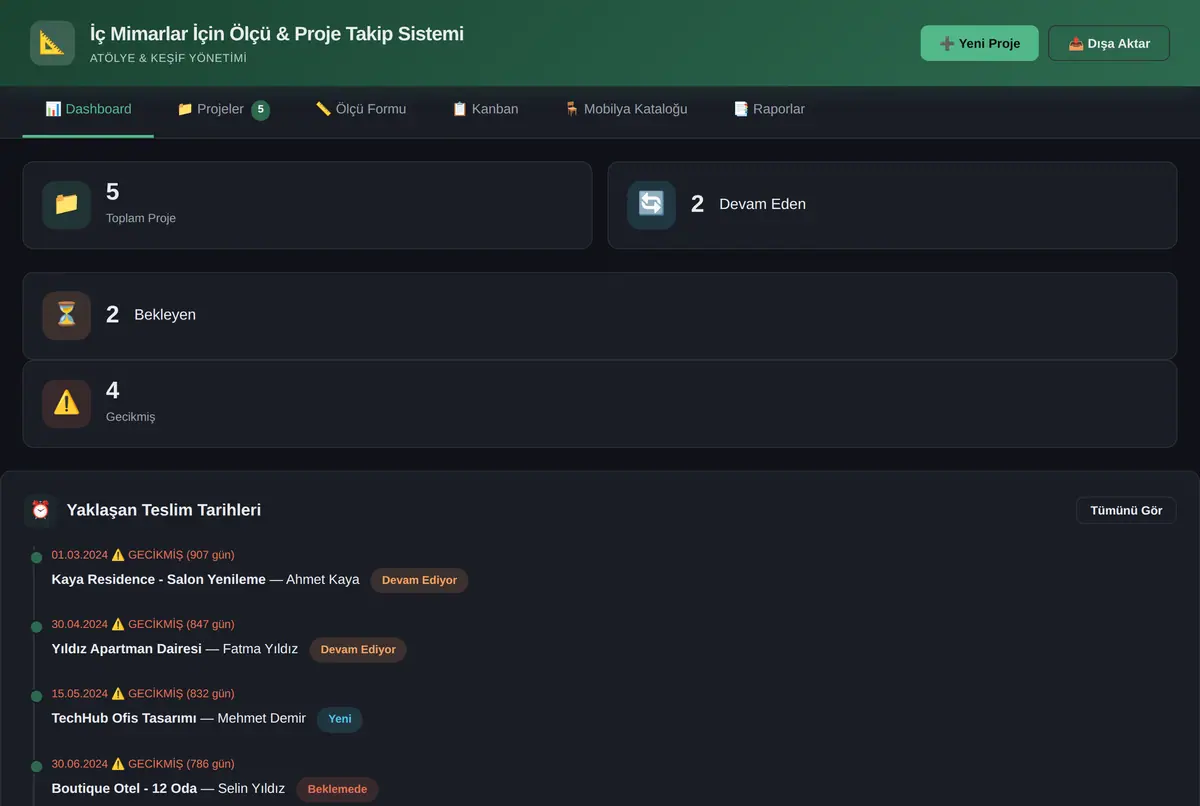Click the Yeni badge for TechHub Ofis Tasarımı

pos(340,719)
